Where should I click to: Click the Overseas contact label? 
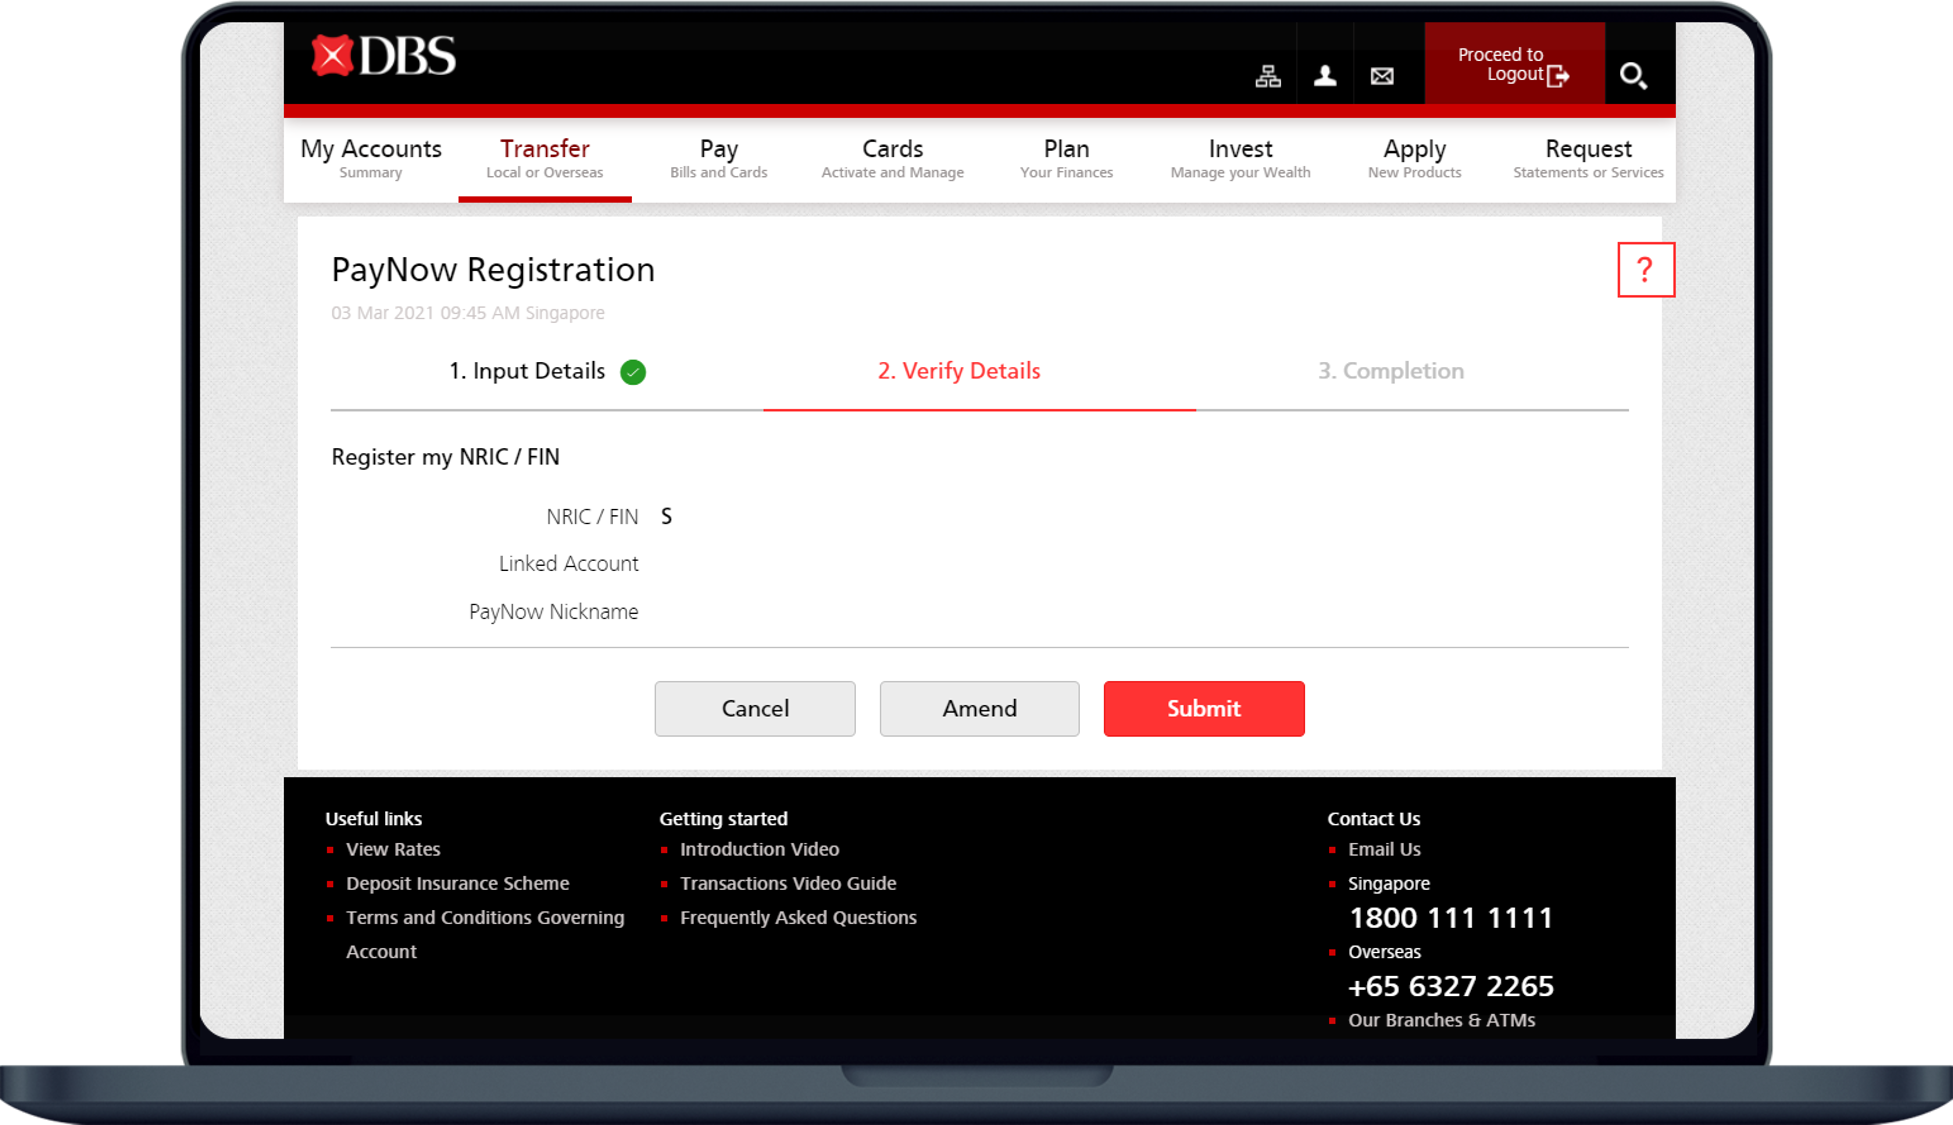click(1384, 952)
